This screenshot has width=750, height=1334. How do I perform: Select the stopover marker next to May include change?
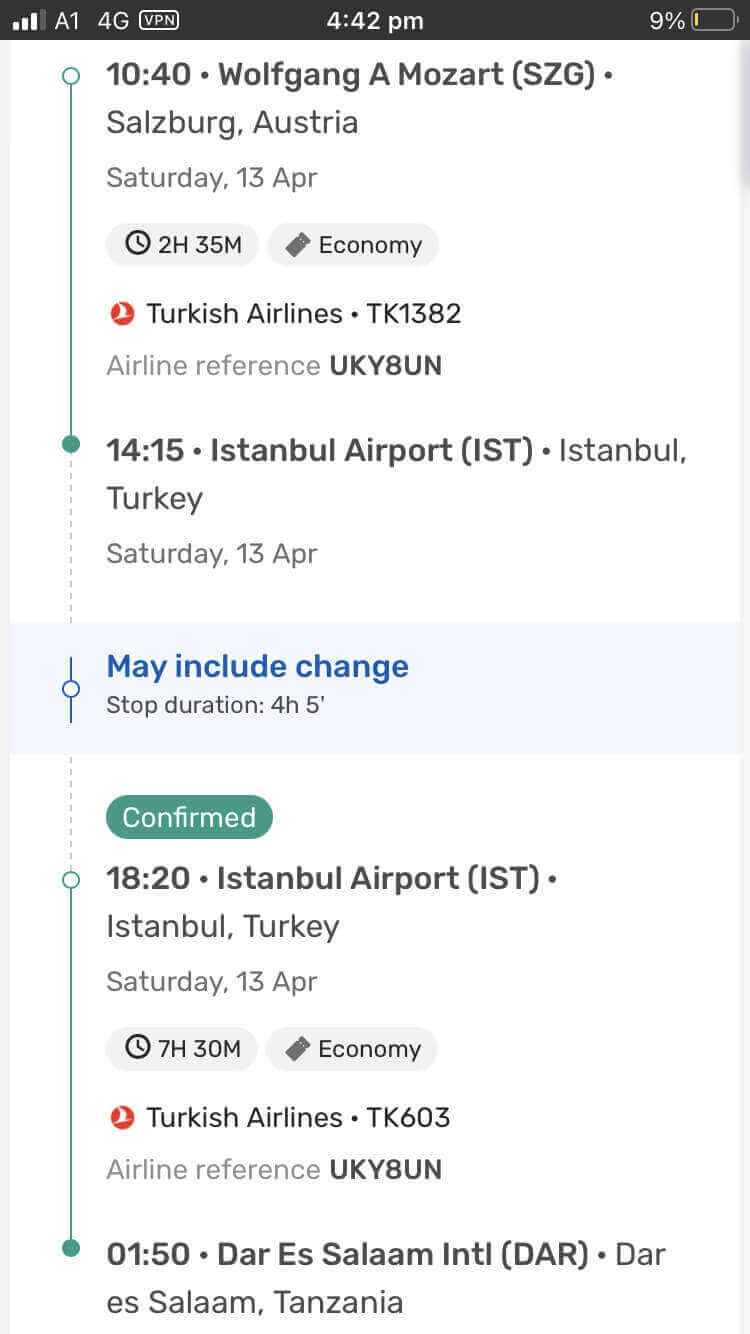coord(70,688)
